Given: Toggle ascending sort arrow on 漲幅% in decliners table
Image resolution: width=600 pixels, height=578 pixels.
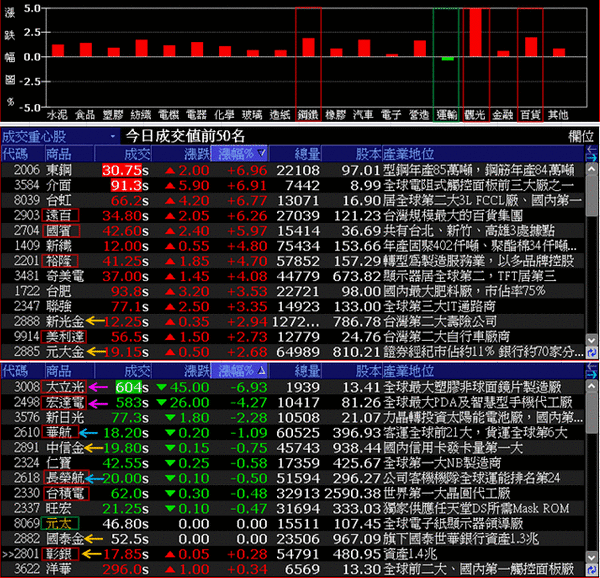Looking at the screenshot, I should tap(261, 371).
